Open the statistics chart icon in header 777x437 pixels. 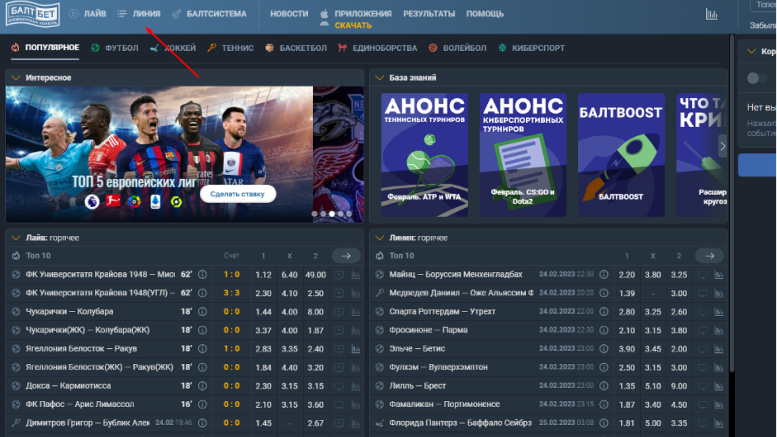click(711, 14)
